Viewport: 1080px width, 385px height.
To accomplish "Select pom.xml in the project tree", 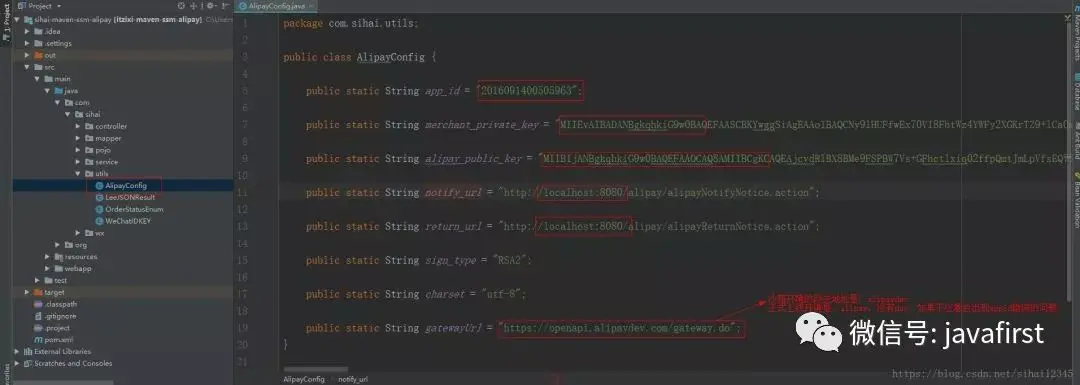I will click(x=58, y=340).
